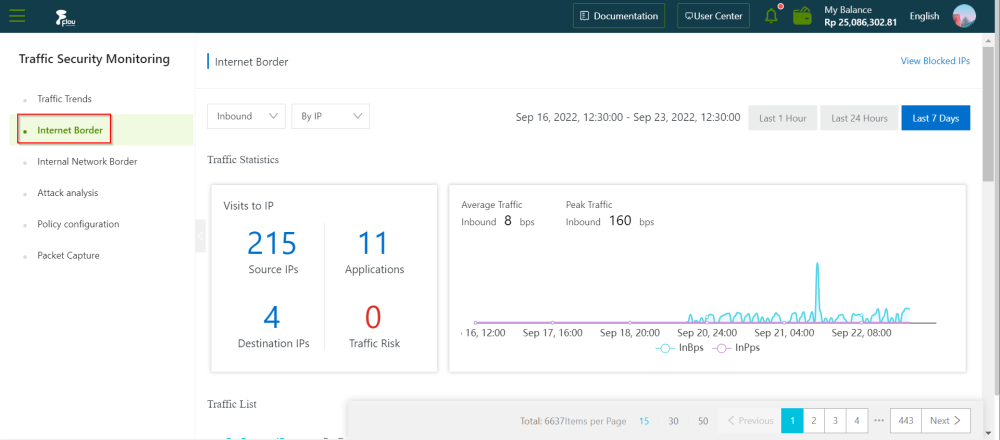Viewport: 1000px width, 440px height.
Task: Open the Documentation button
Action: tap(619, 16)
